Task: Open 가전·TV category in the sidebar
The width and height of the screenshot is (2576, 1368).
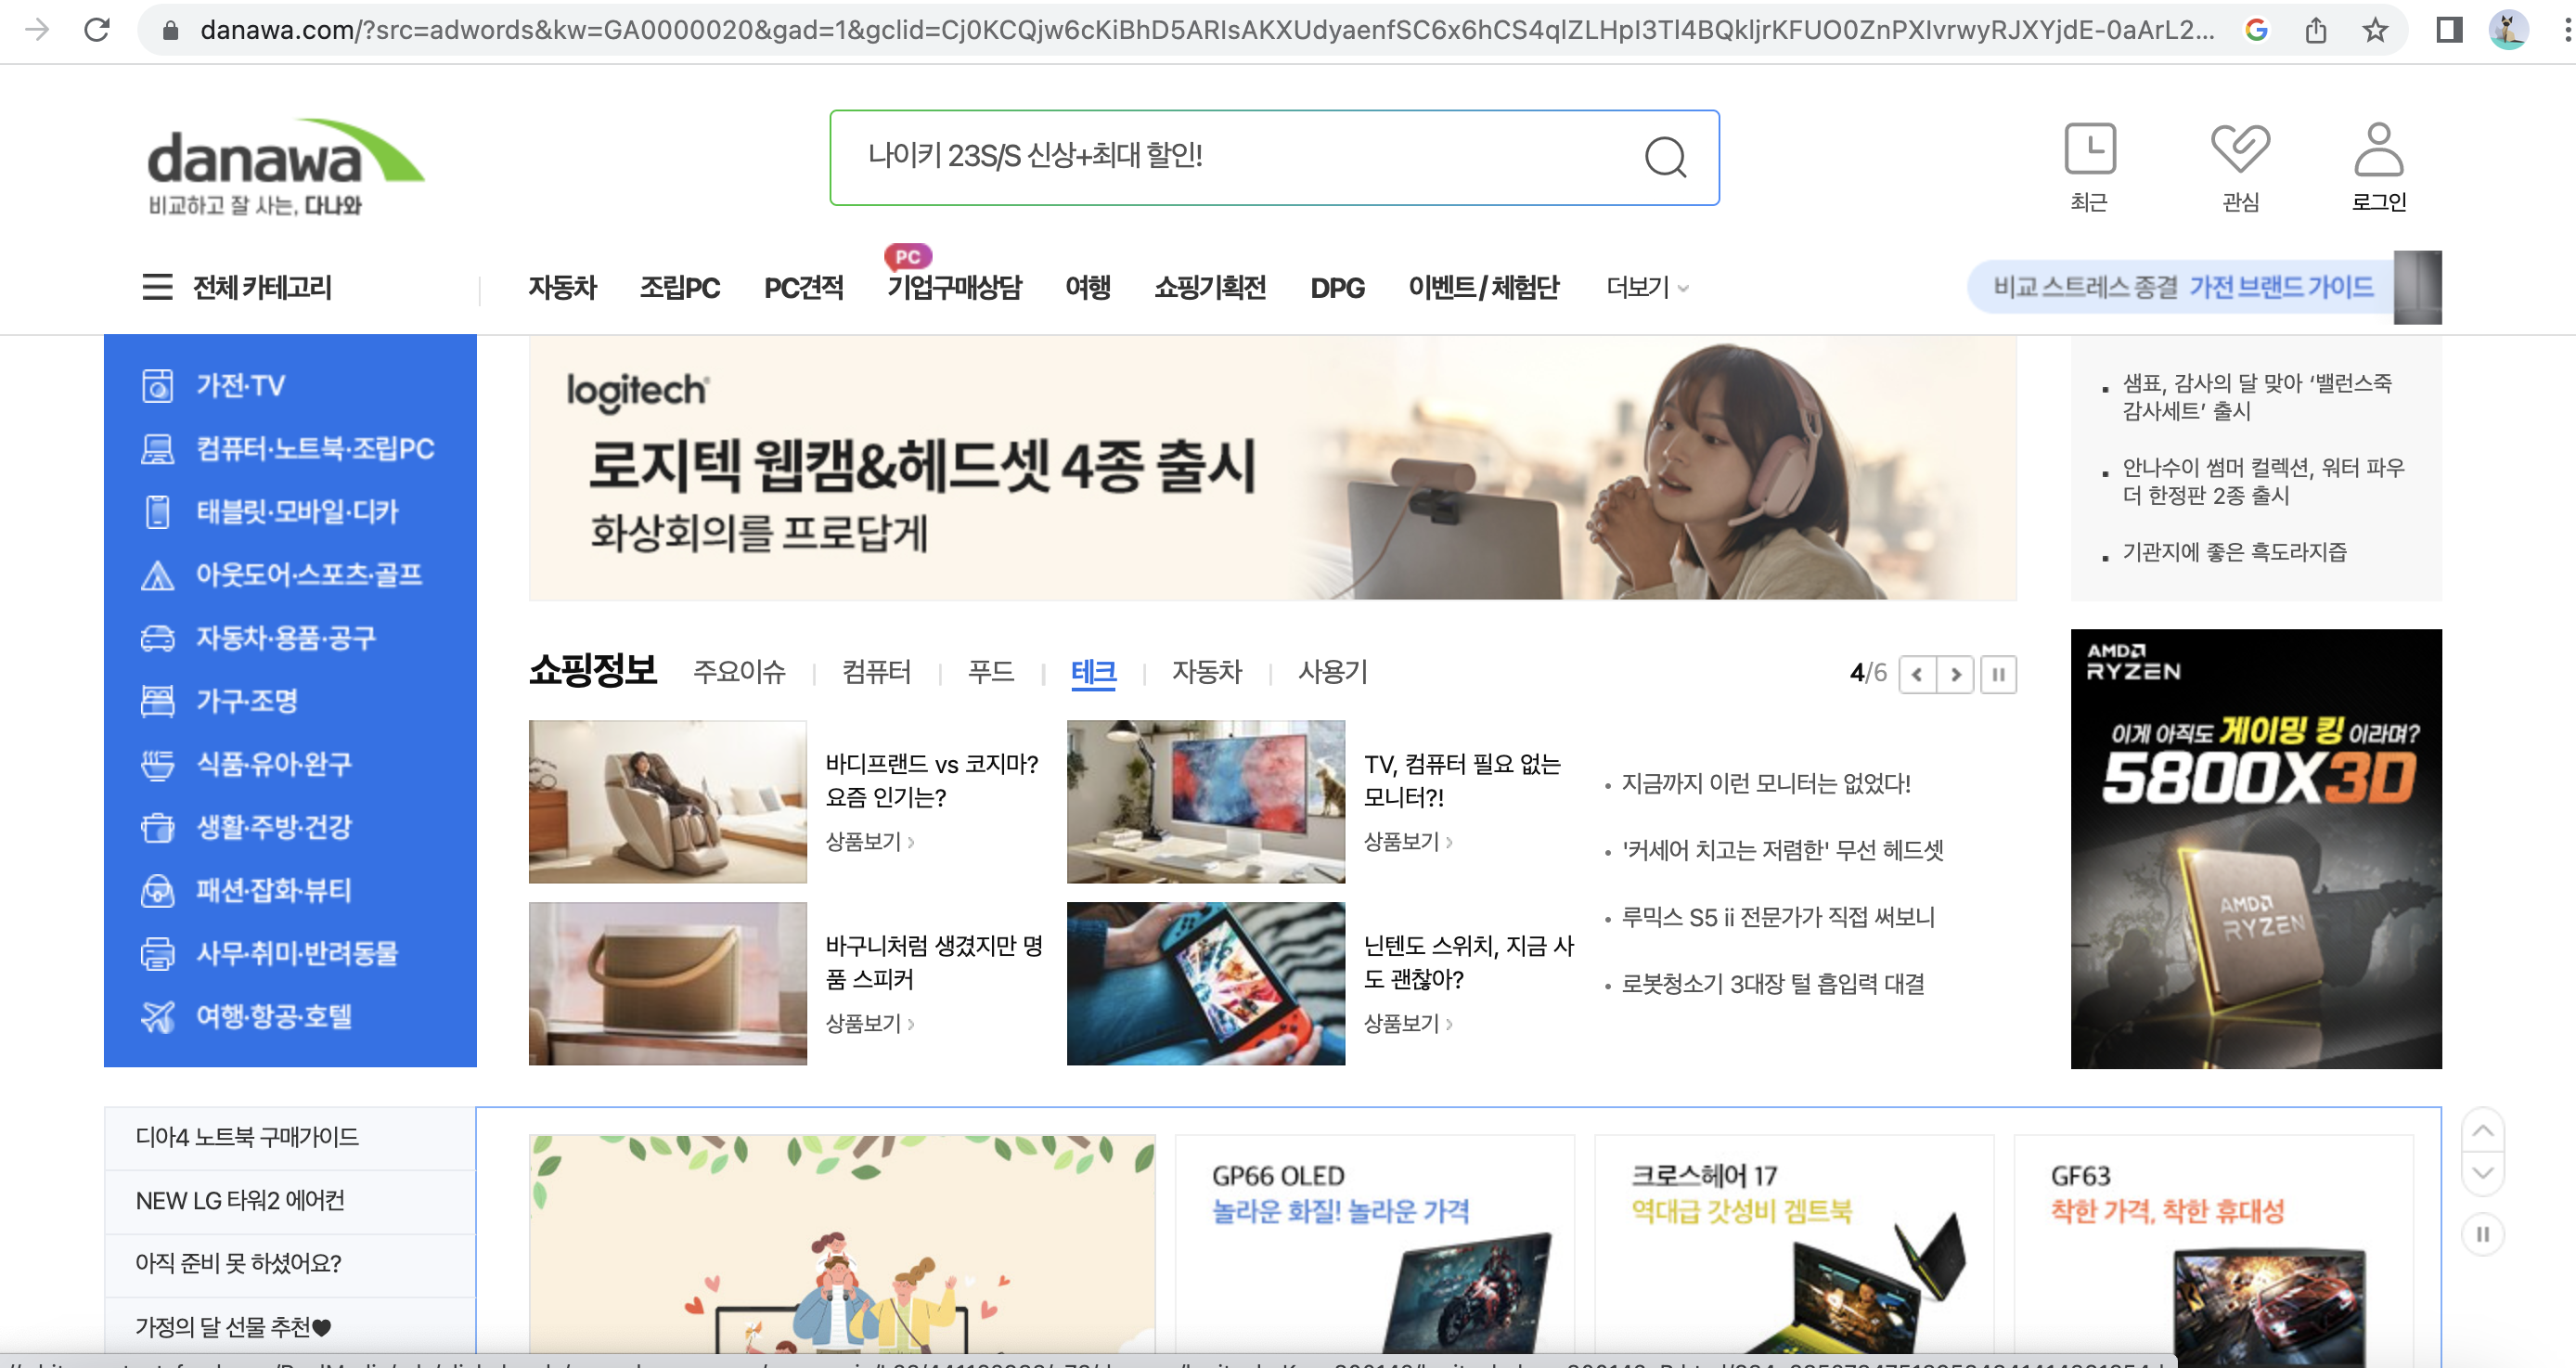Action: [x=240, y=386]
